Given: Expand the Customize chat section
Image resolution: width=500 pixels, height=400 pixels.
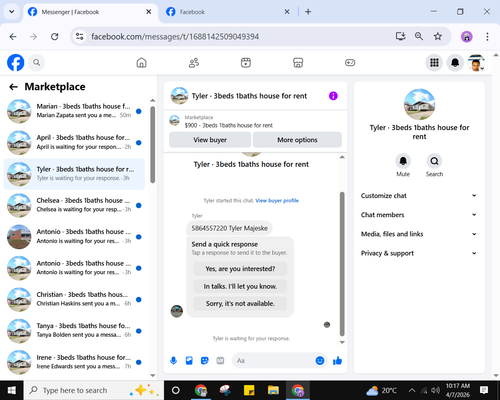Looking at the screenshot, I should [419, 196].
